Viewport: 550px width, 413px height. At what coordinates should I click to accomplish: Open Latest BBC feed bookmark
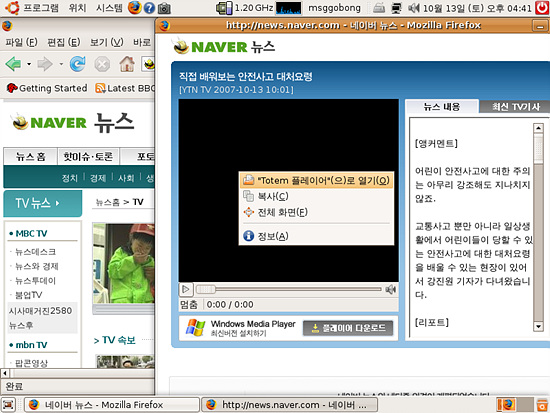click(x=125, y=88)
